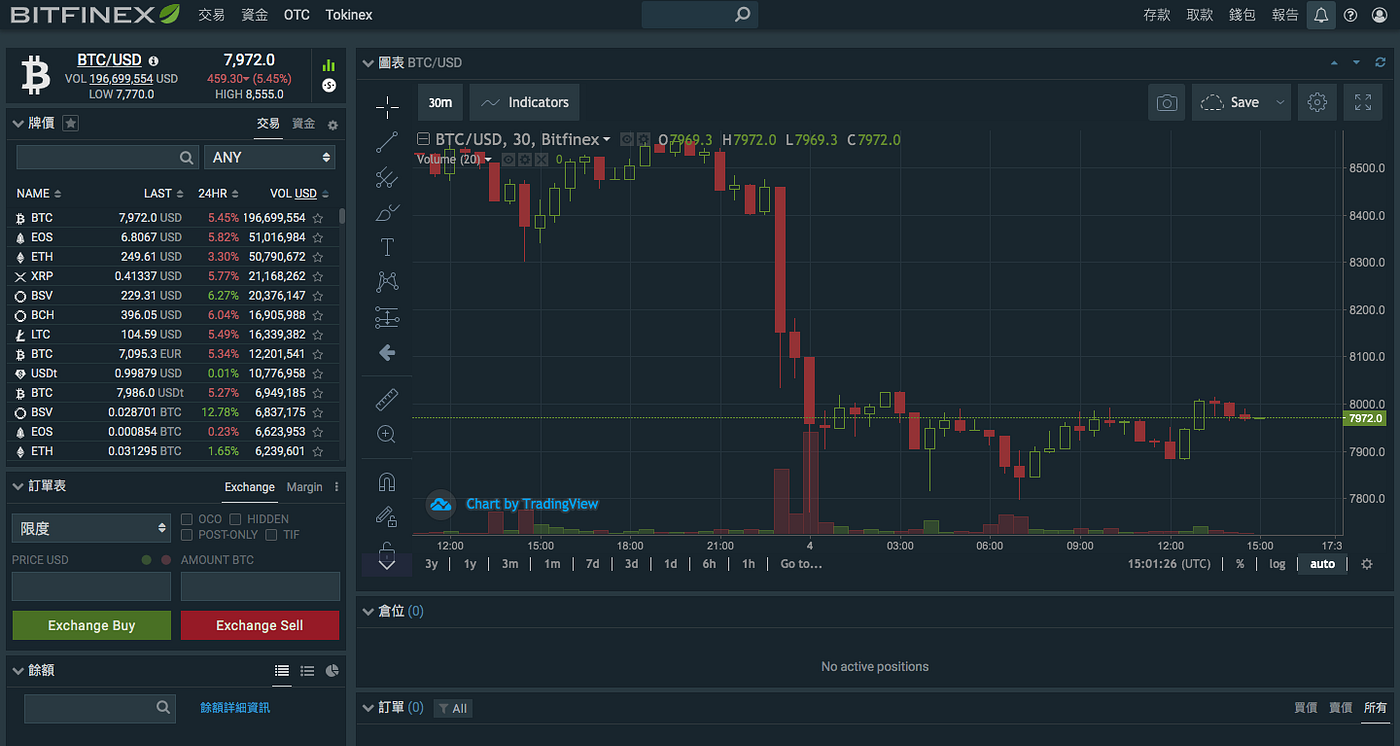Open the Save dropdown arrow
The width and height of the screenshot is (1400, 746).
tap(1280, 102)
